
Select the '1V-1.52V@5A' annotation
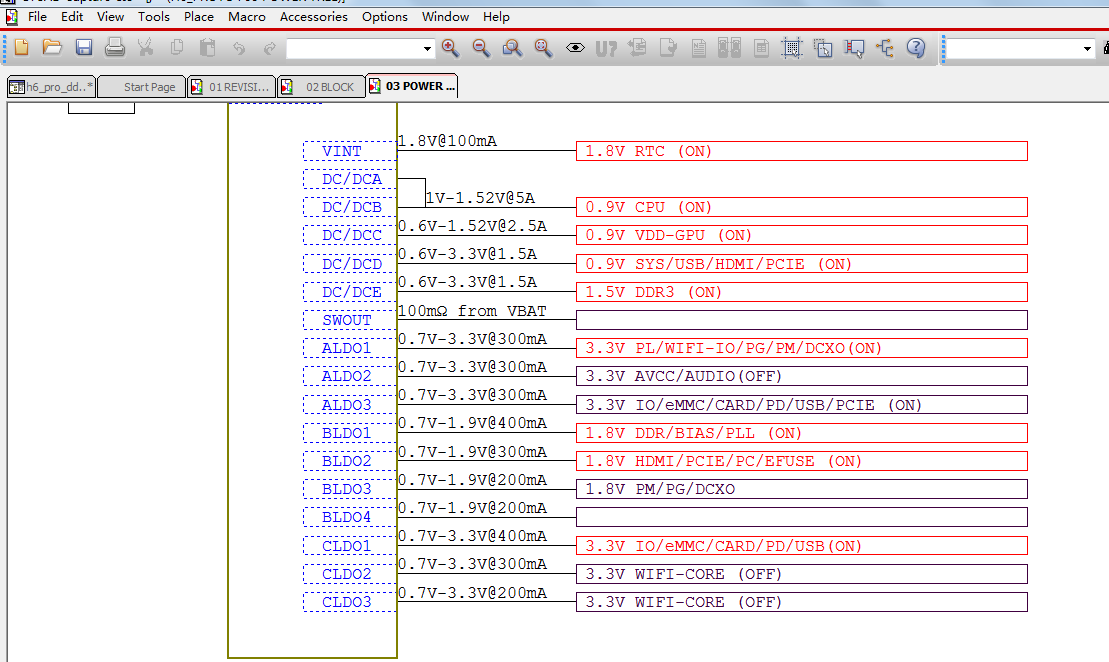[x=480, y=198]
